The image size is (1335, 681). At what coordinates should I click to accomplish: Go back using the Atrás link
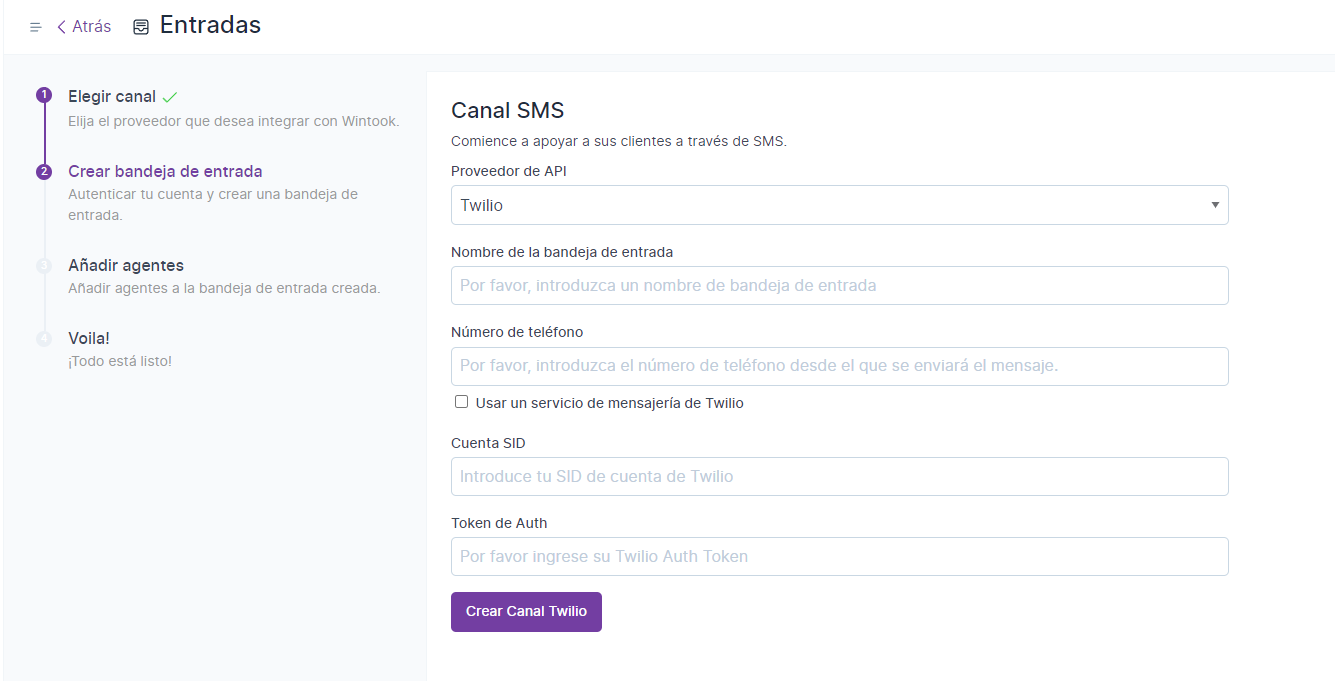[x=84, y=27]
